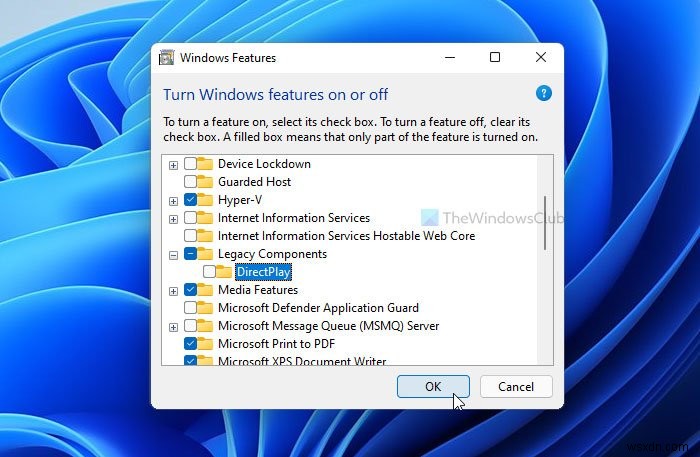Click the Microsoft Print to PDF folder icon
The image size is (700, 457).
[205, 344]
